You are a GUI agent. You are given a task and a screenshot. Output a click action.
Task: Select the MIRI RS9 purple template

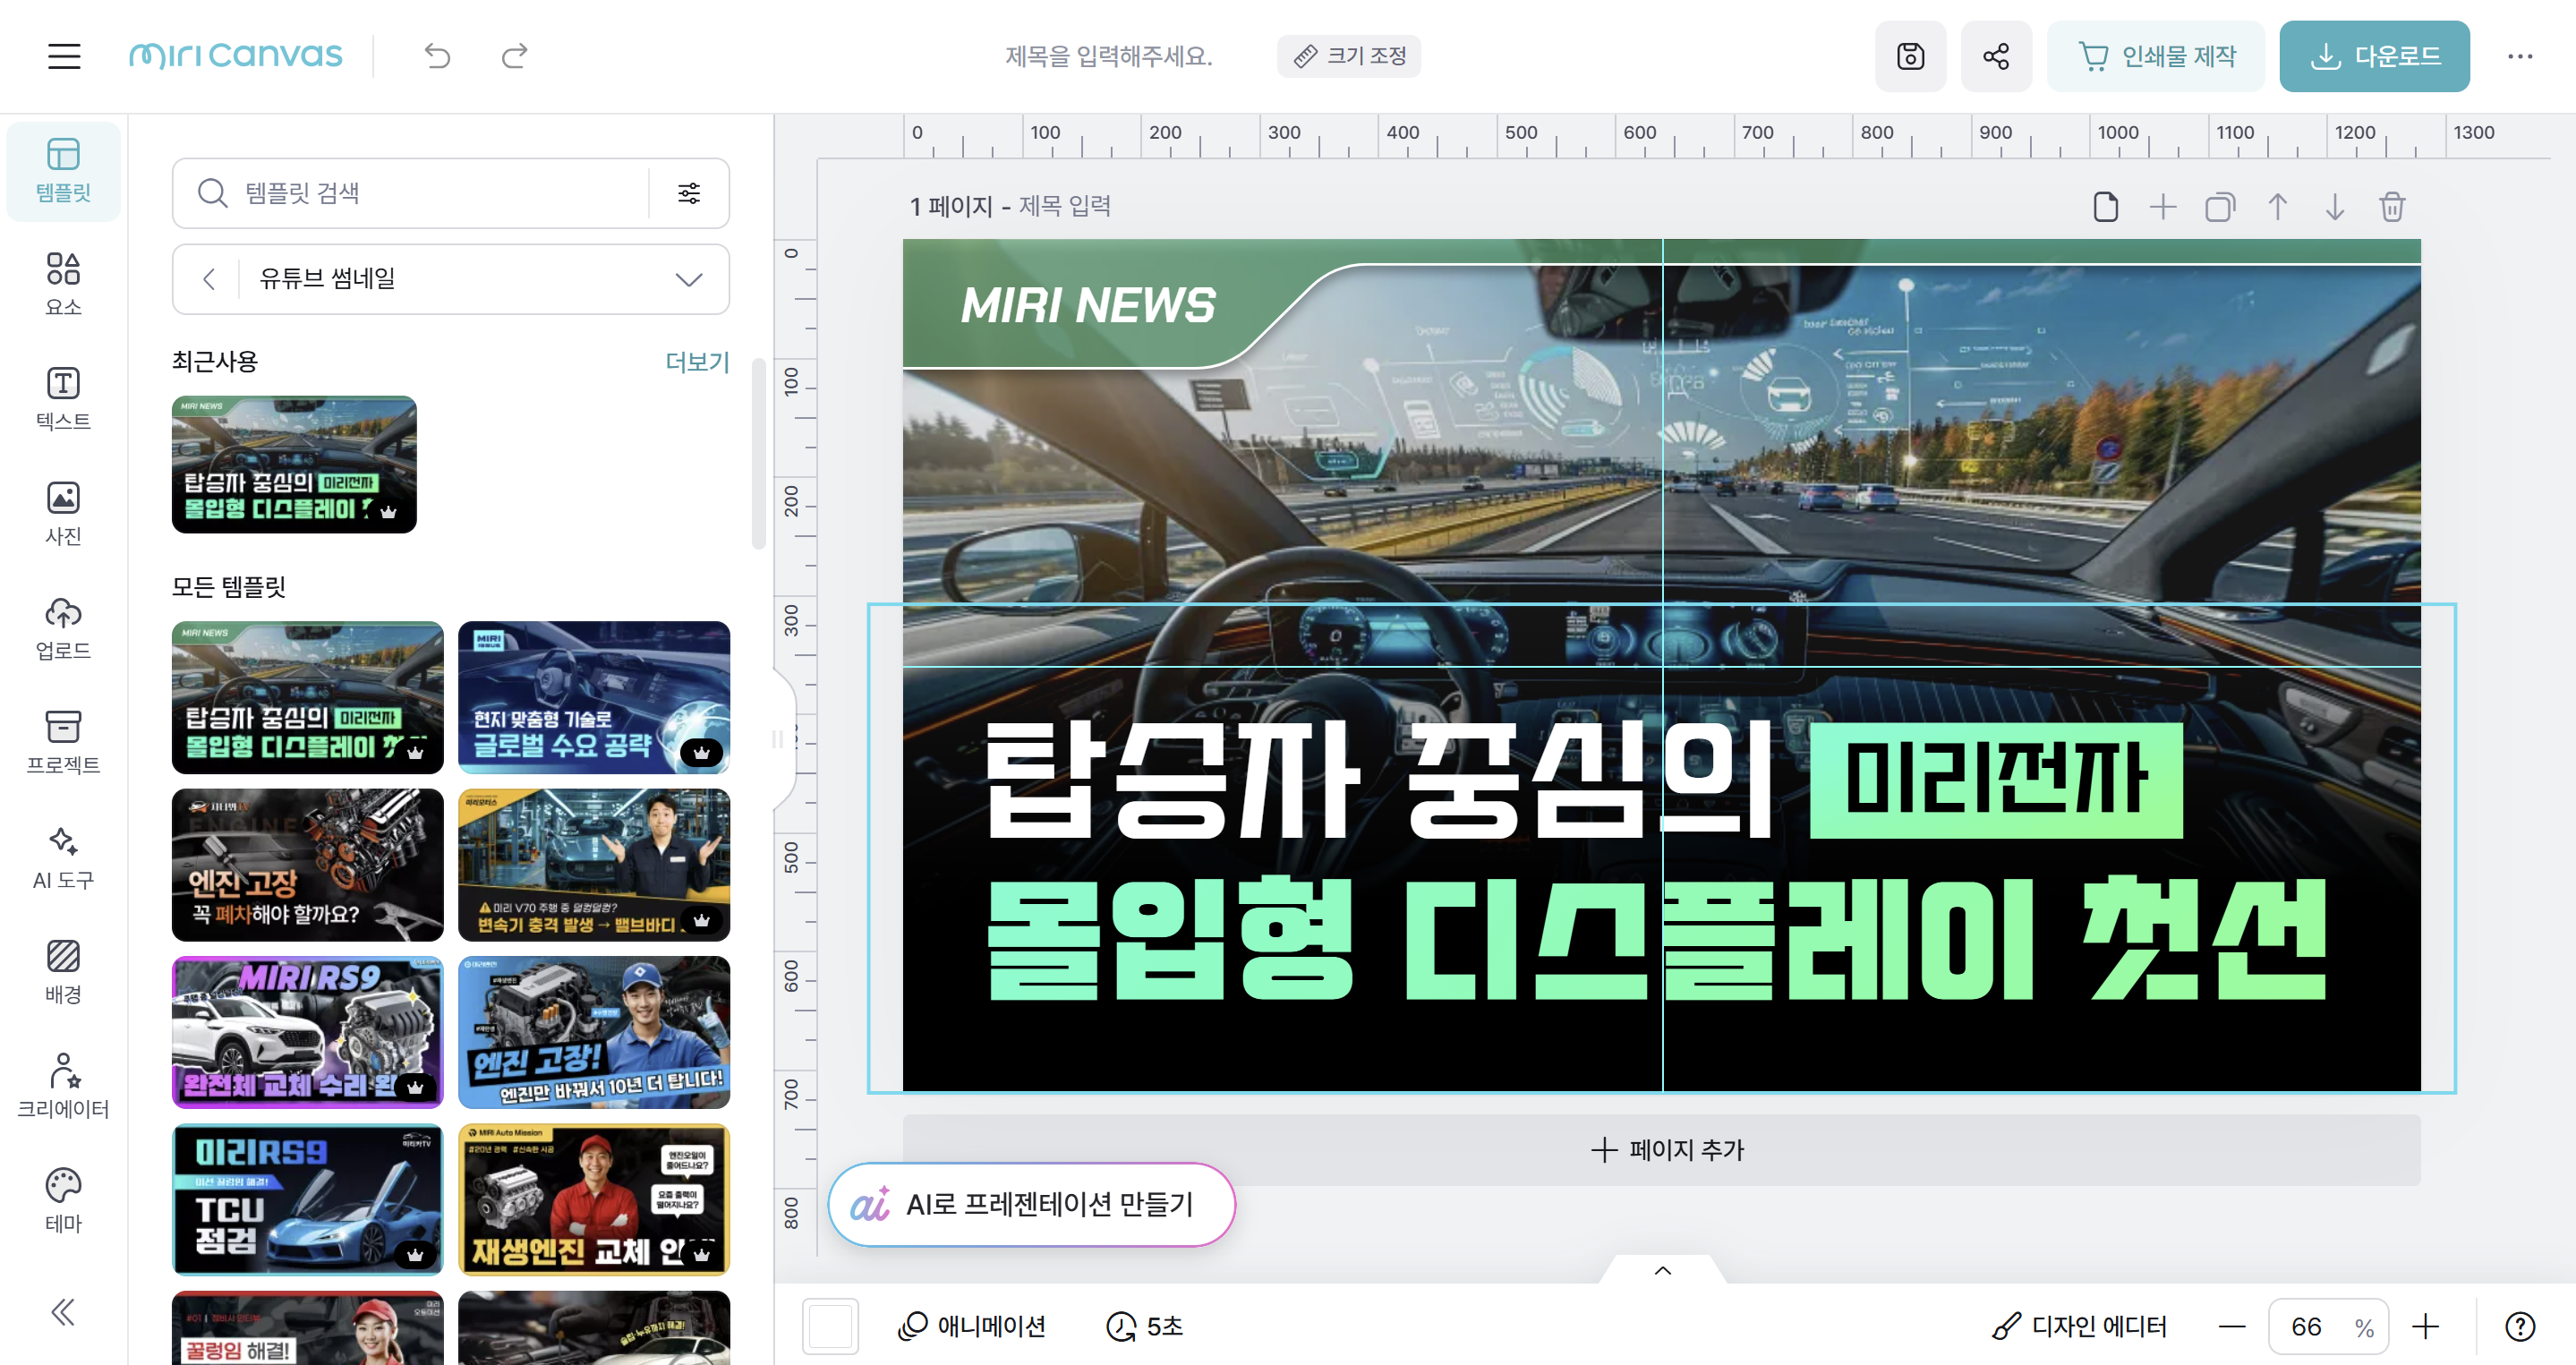[x=308, y=1032]
